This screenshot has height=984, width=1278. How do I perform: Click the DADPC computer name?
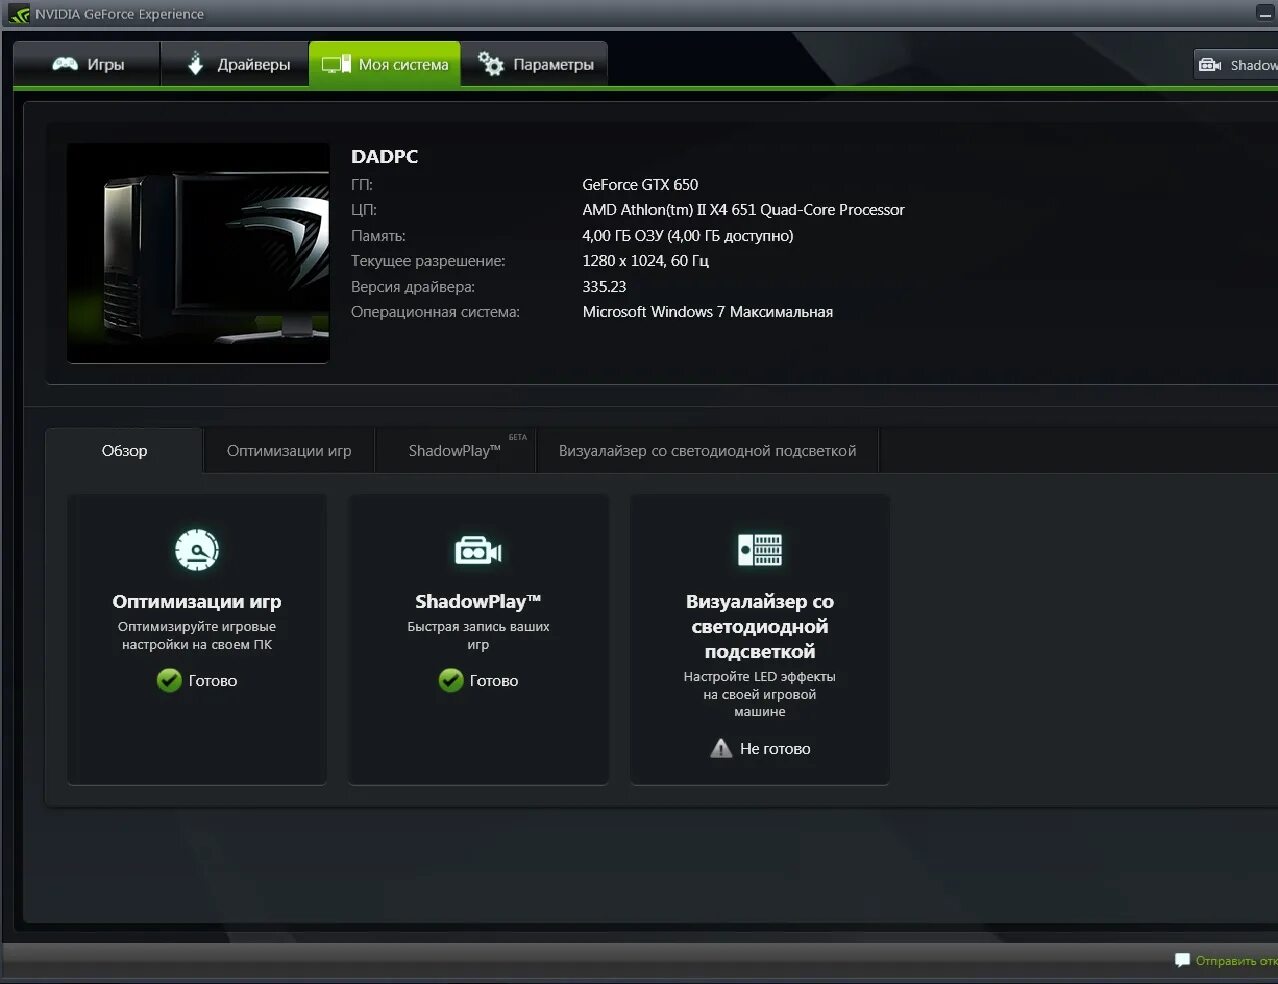pyautogui.click(x=385, y=156)
